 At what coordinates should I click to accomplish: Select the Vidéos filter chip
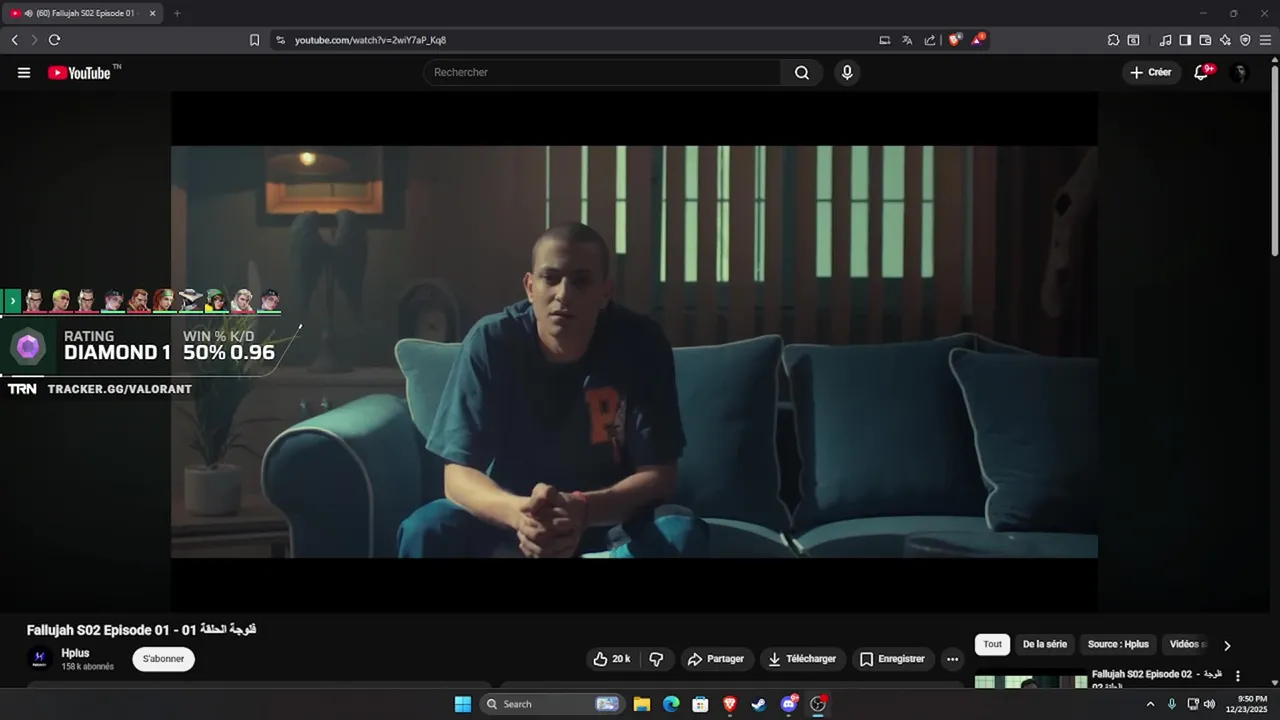[1187, 645]
